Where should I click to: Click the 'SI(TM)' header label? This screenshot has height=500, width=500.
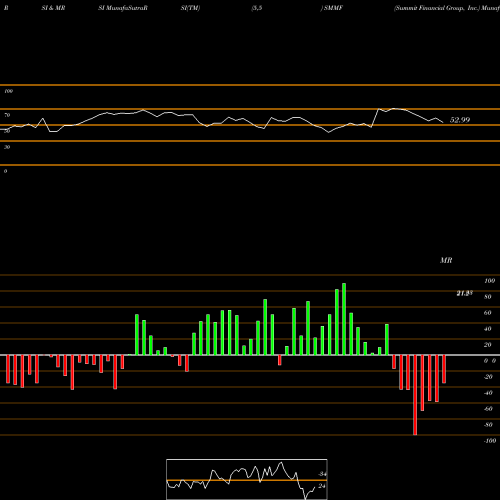(x=190, y=8)
